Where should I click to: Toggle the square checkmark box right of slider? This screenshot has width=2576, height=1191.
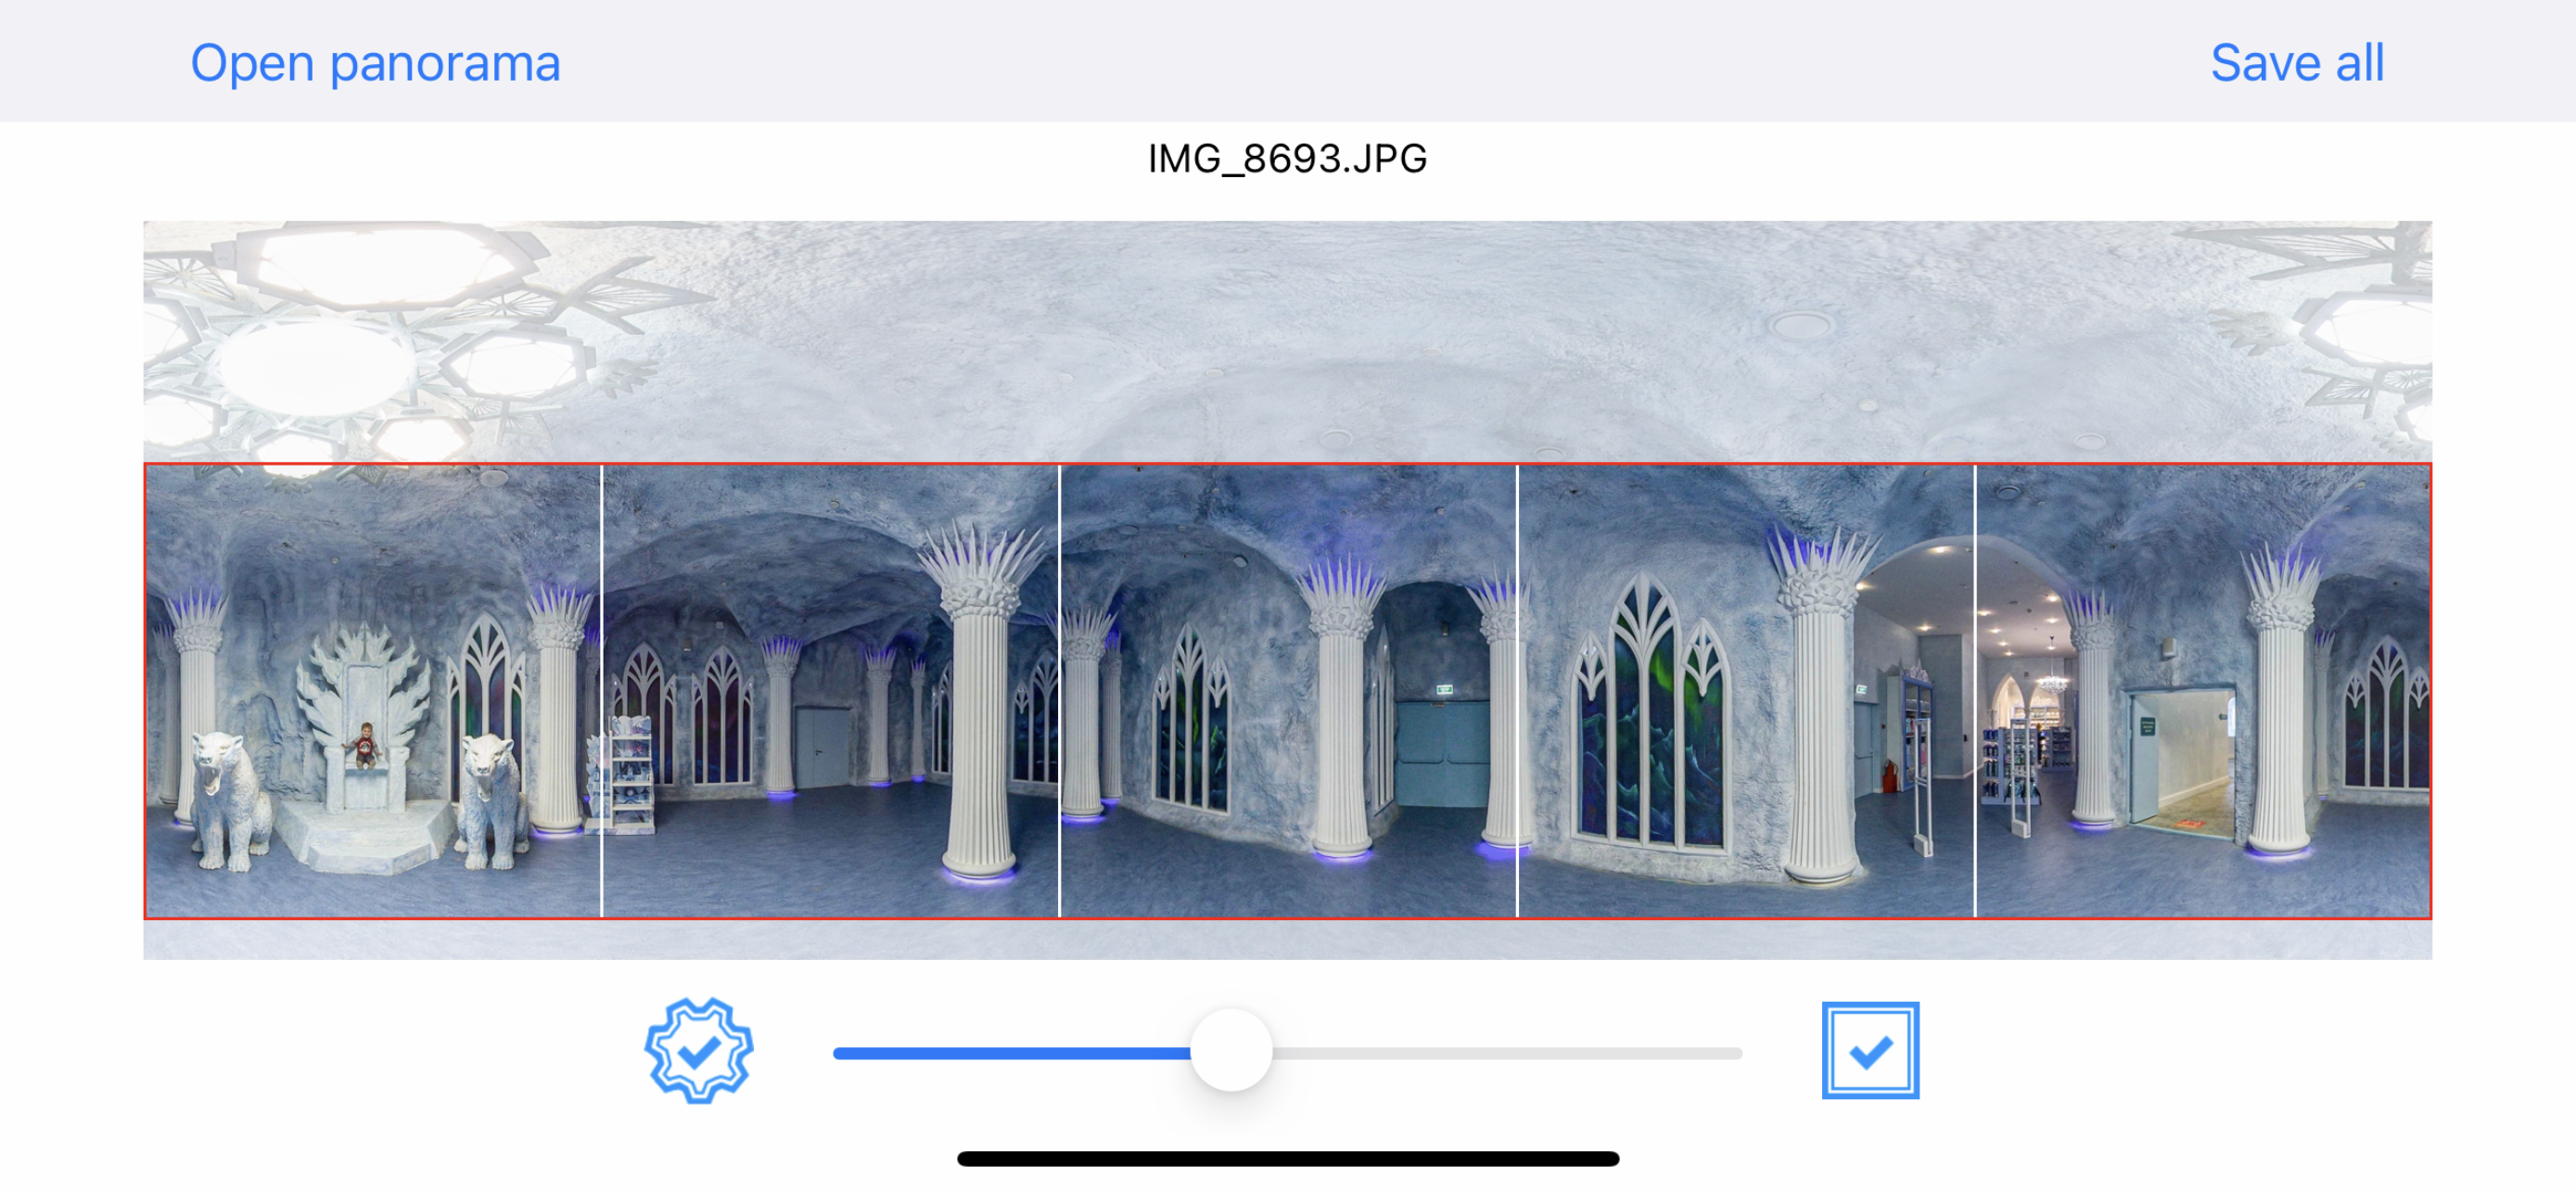[1870, 1050]
